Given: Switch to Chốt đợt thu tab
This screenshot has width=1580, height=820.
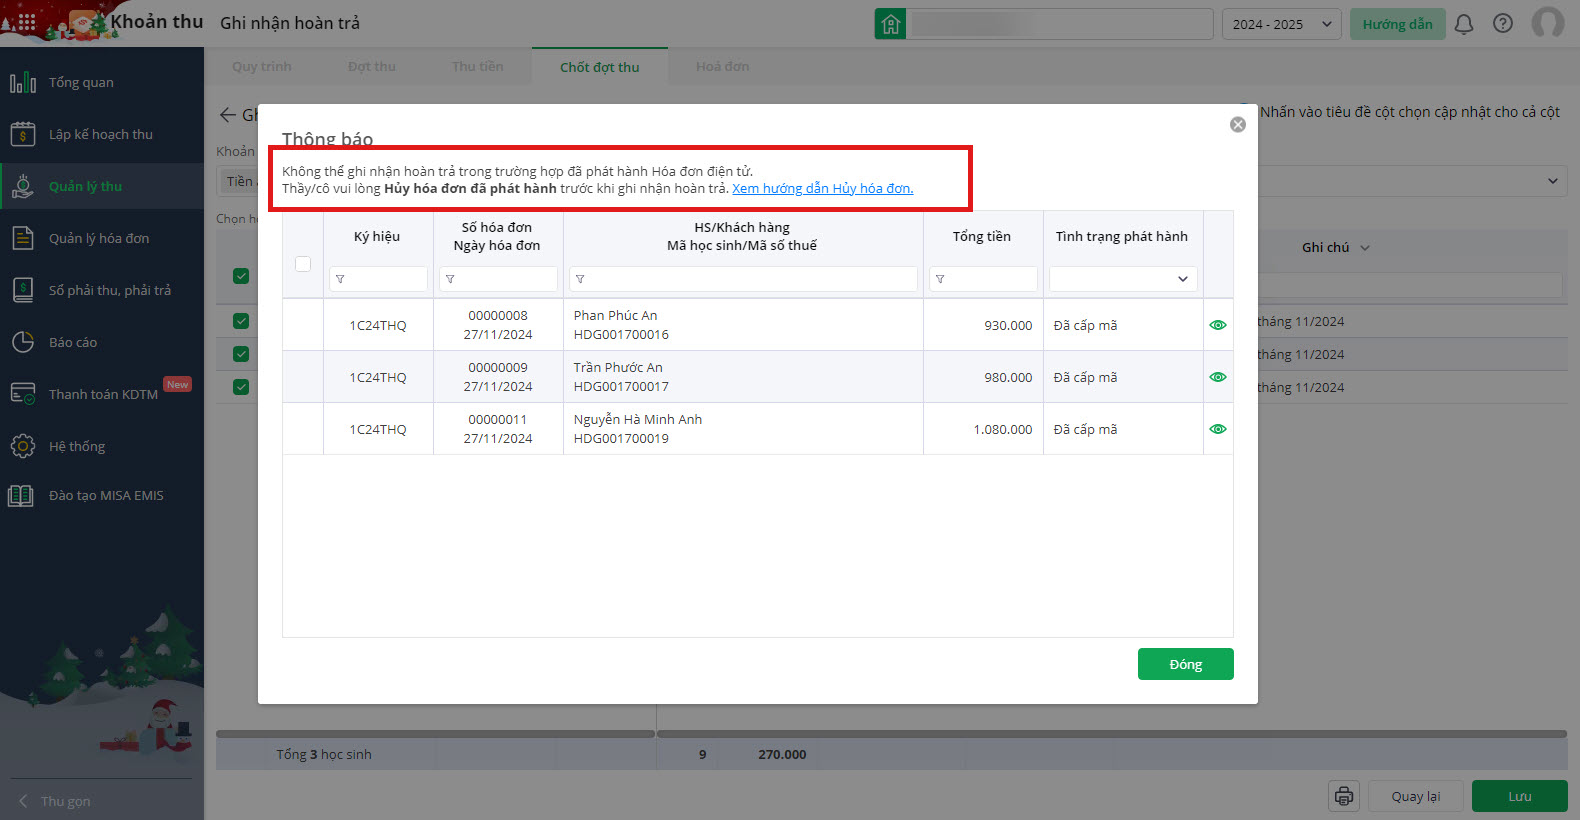Looking at the screenshot, I should (599, 67).
